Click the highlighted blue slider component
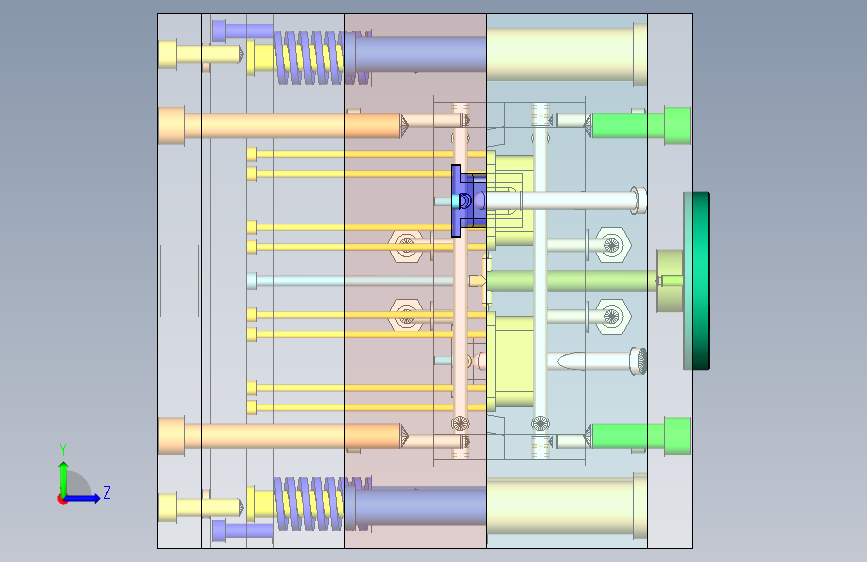 pos(468,200)
